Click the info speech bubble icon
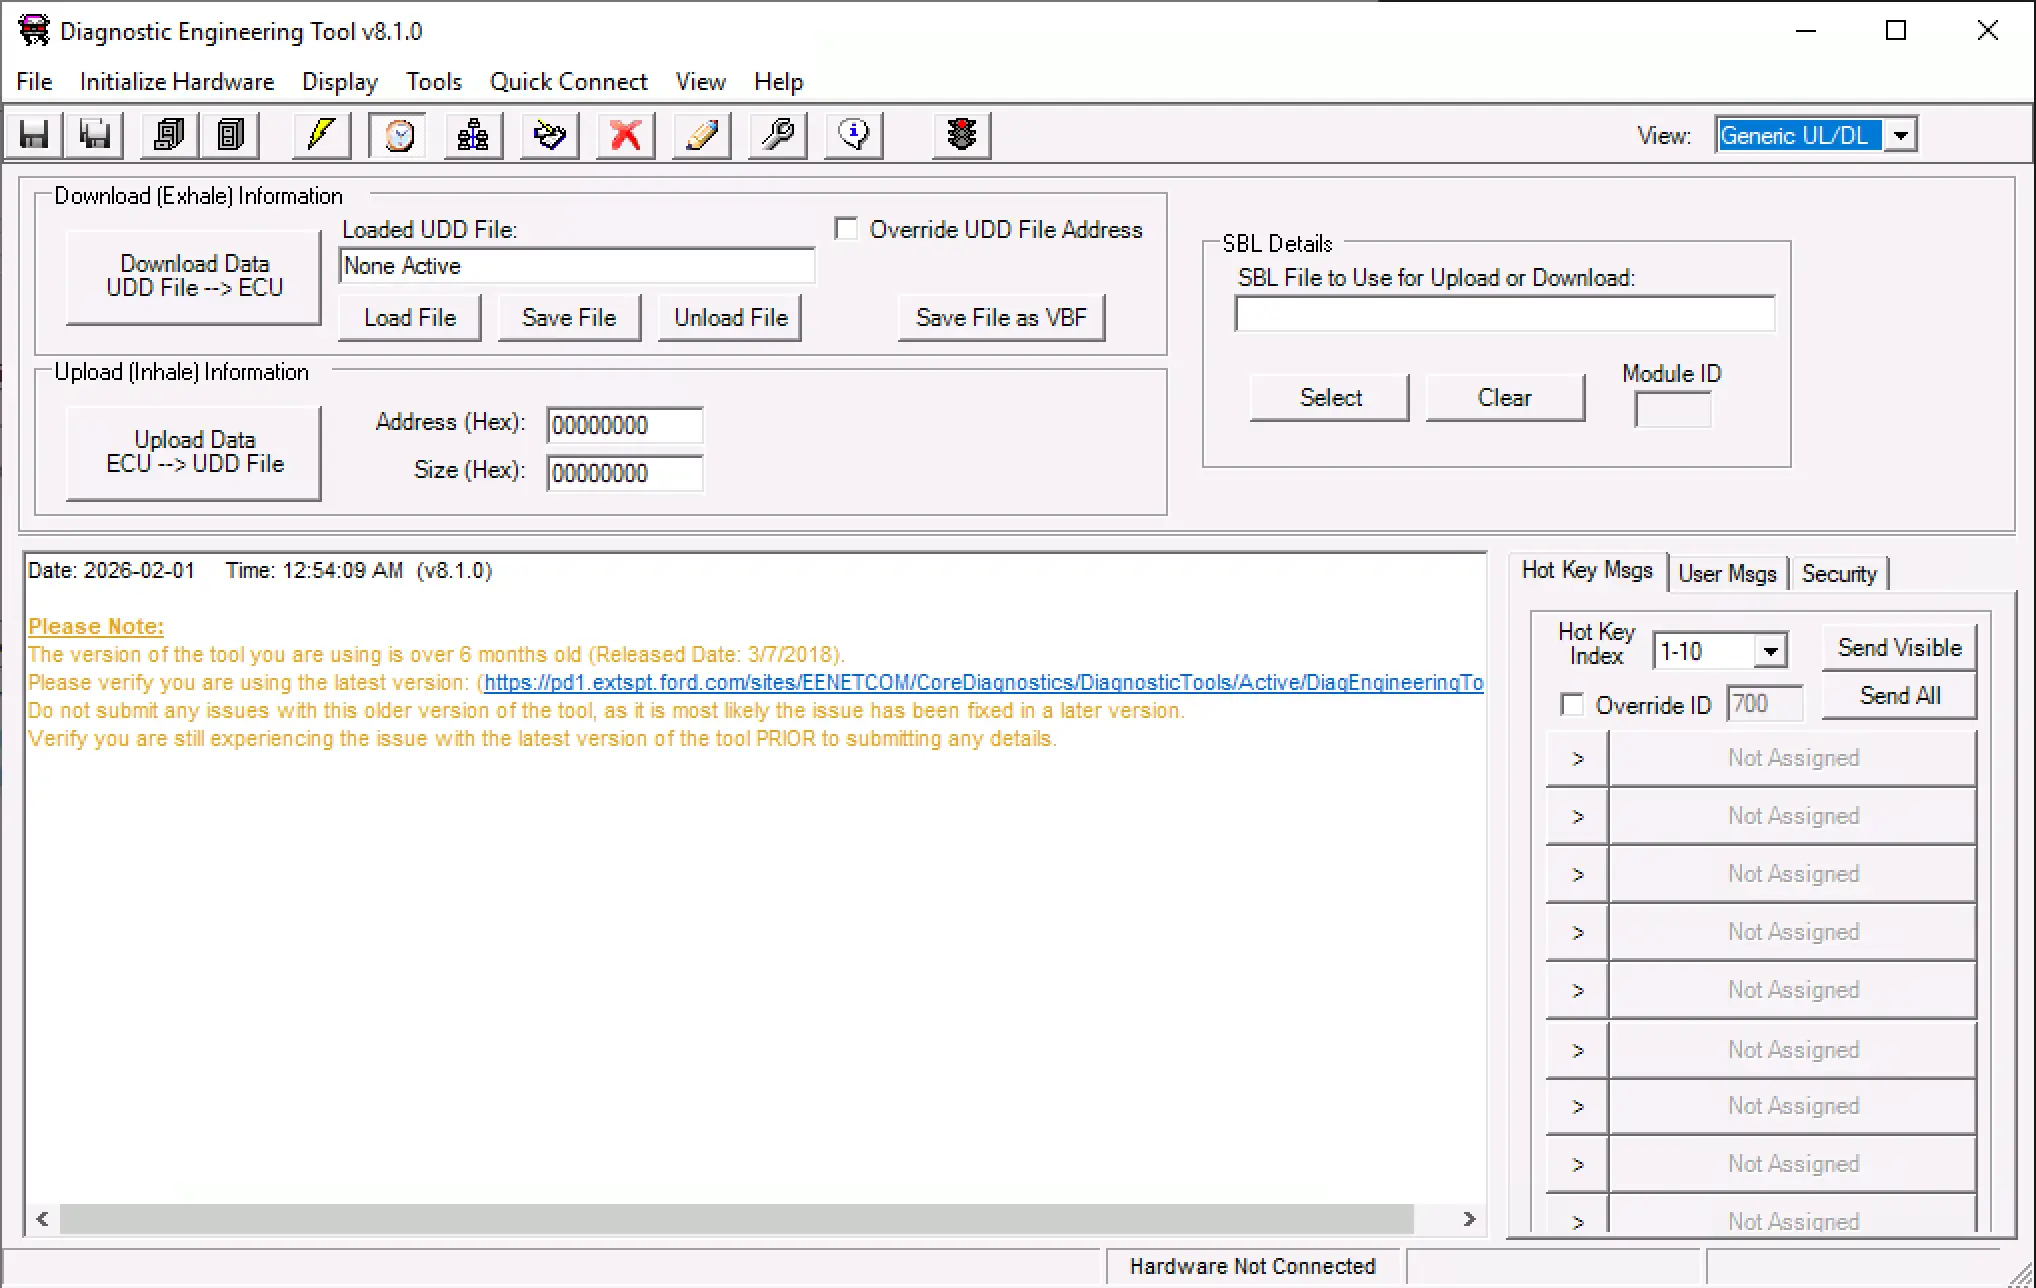The height and width of the screenshot is (1288, 2036). coord(853,135)
